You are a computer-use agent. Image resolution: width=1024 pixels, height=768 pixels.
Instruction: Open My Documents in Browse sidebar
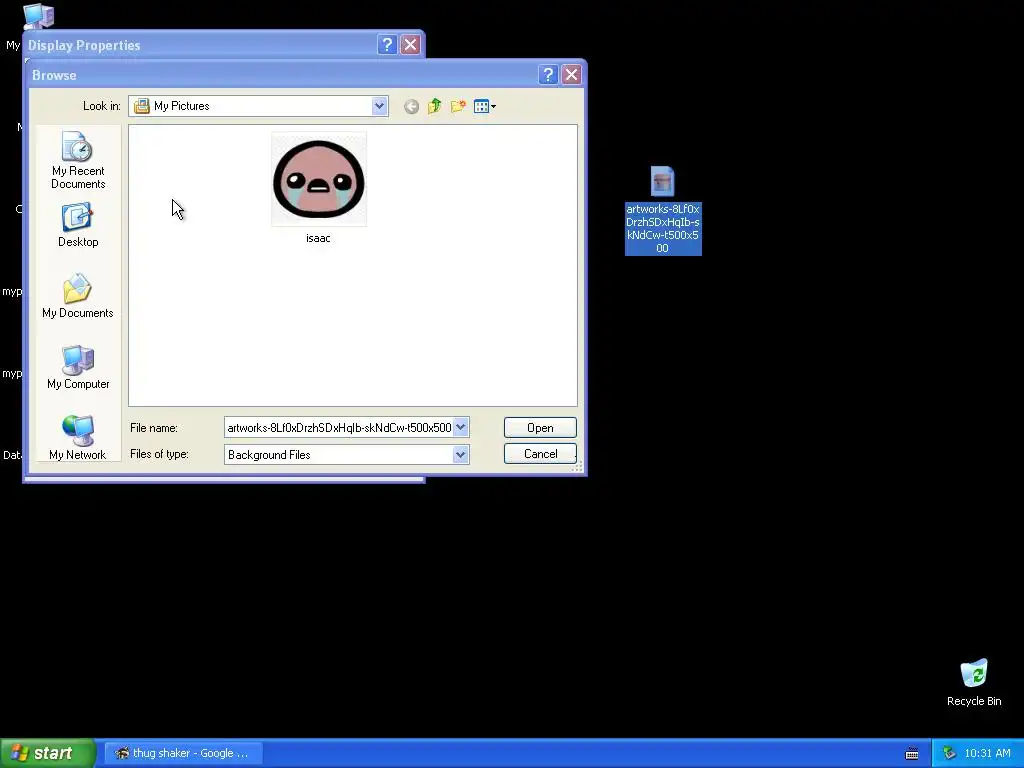point(78,296)
